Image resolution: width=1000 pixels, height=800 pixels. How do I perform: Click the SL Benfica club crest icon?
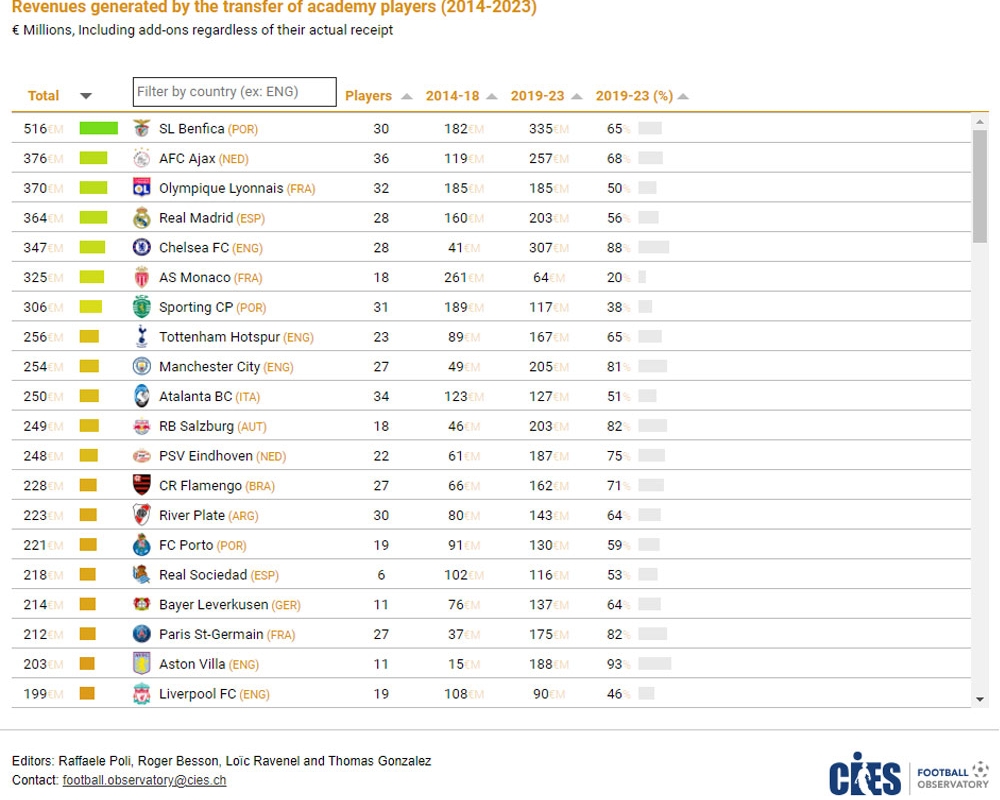[x=142, y=128]
